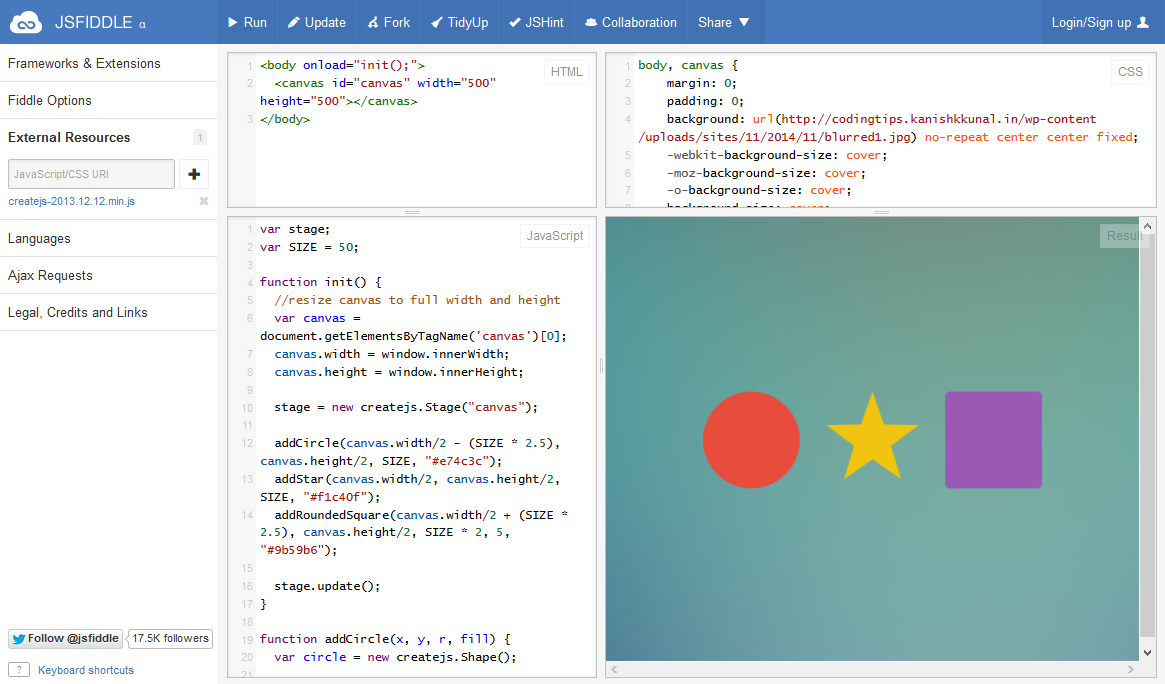Click result horizontal scrollbar left arrow

614,669
